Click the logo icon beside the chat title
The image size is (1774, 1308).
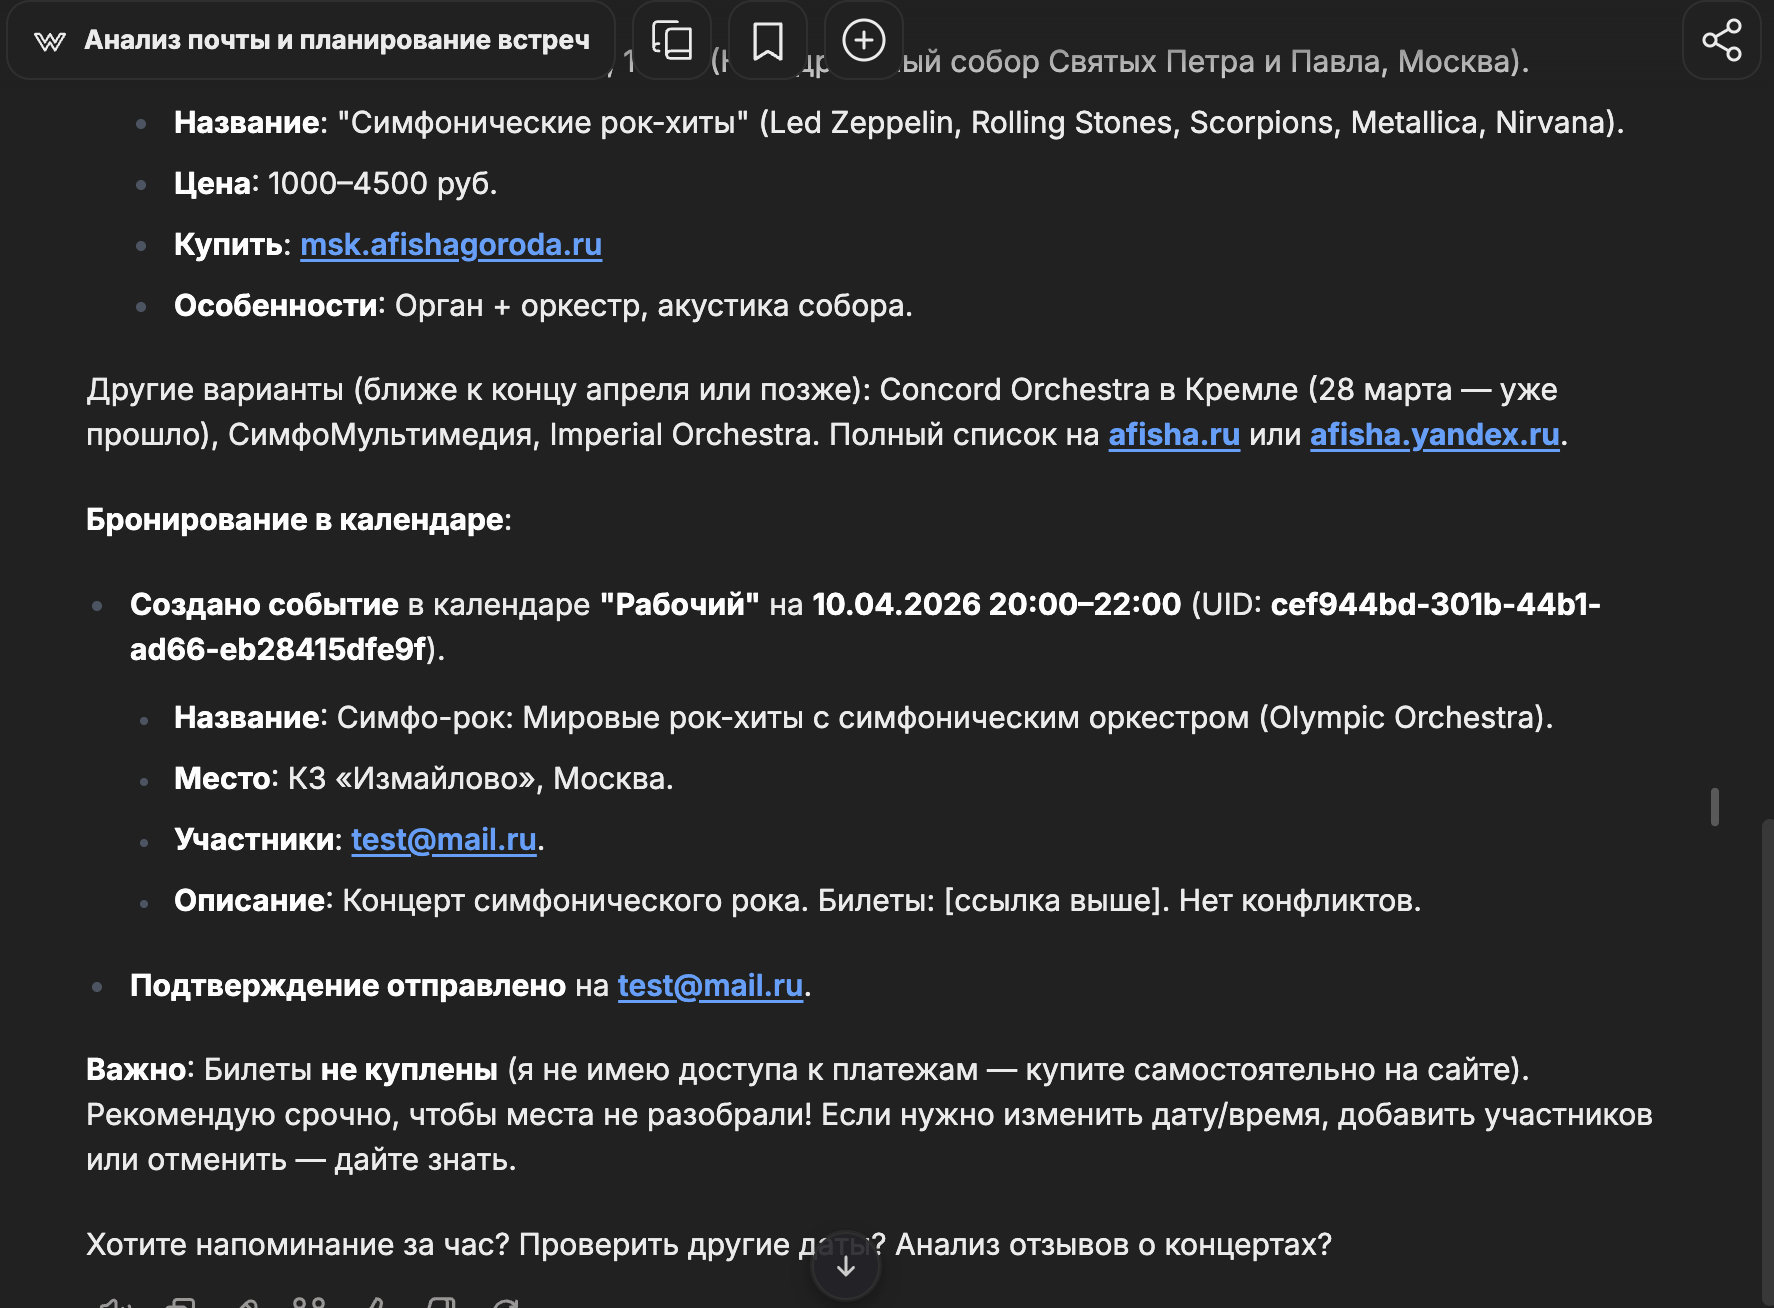point(49,41)
